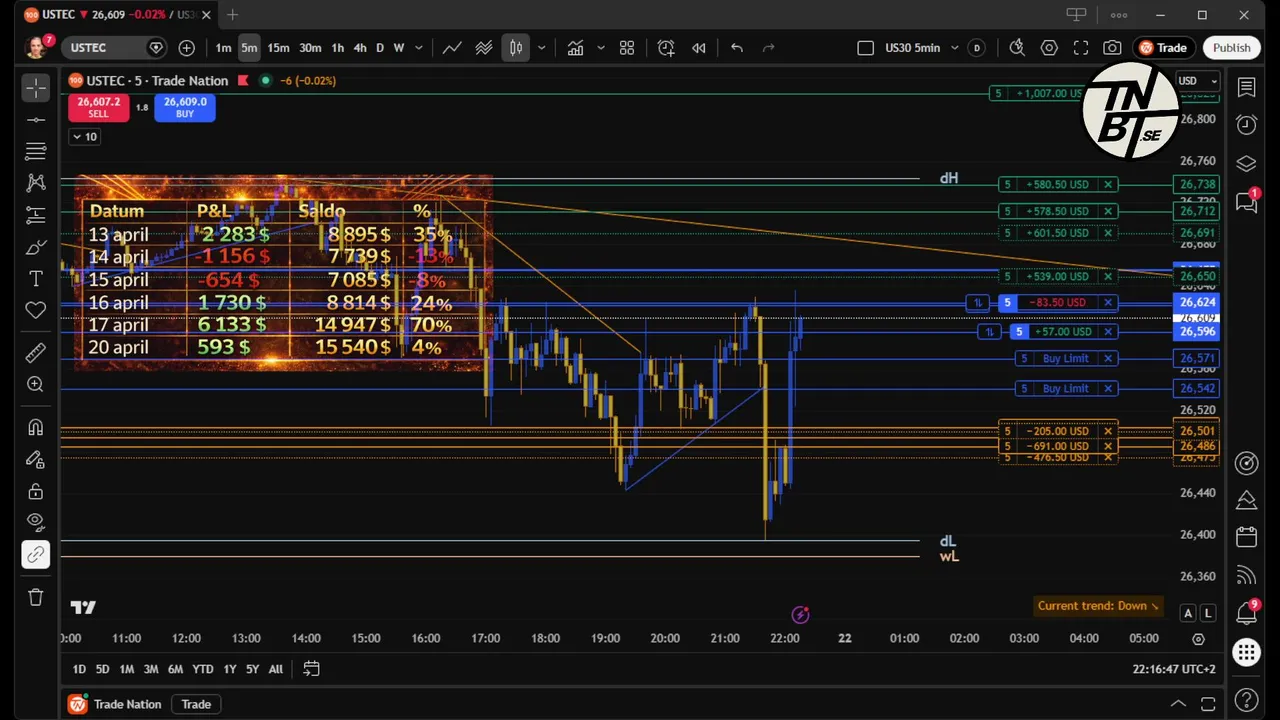
Task: Select the 1h timeframe
Action: pyautogui.click(x=338, y=48)
